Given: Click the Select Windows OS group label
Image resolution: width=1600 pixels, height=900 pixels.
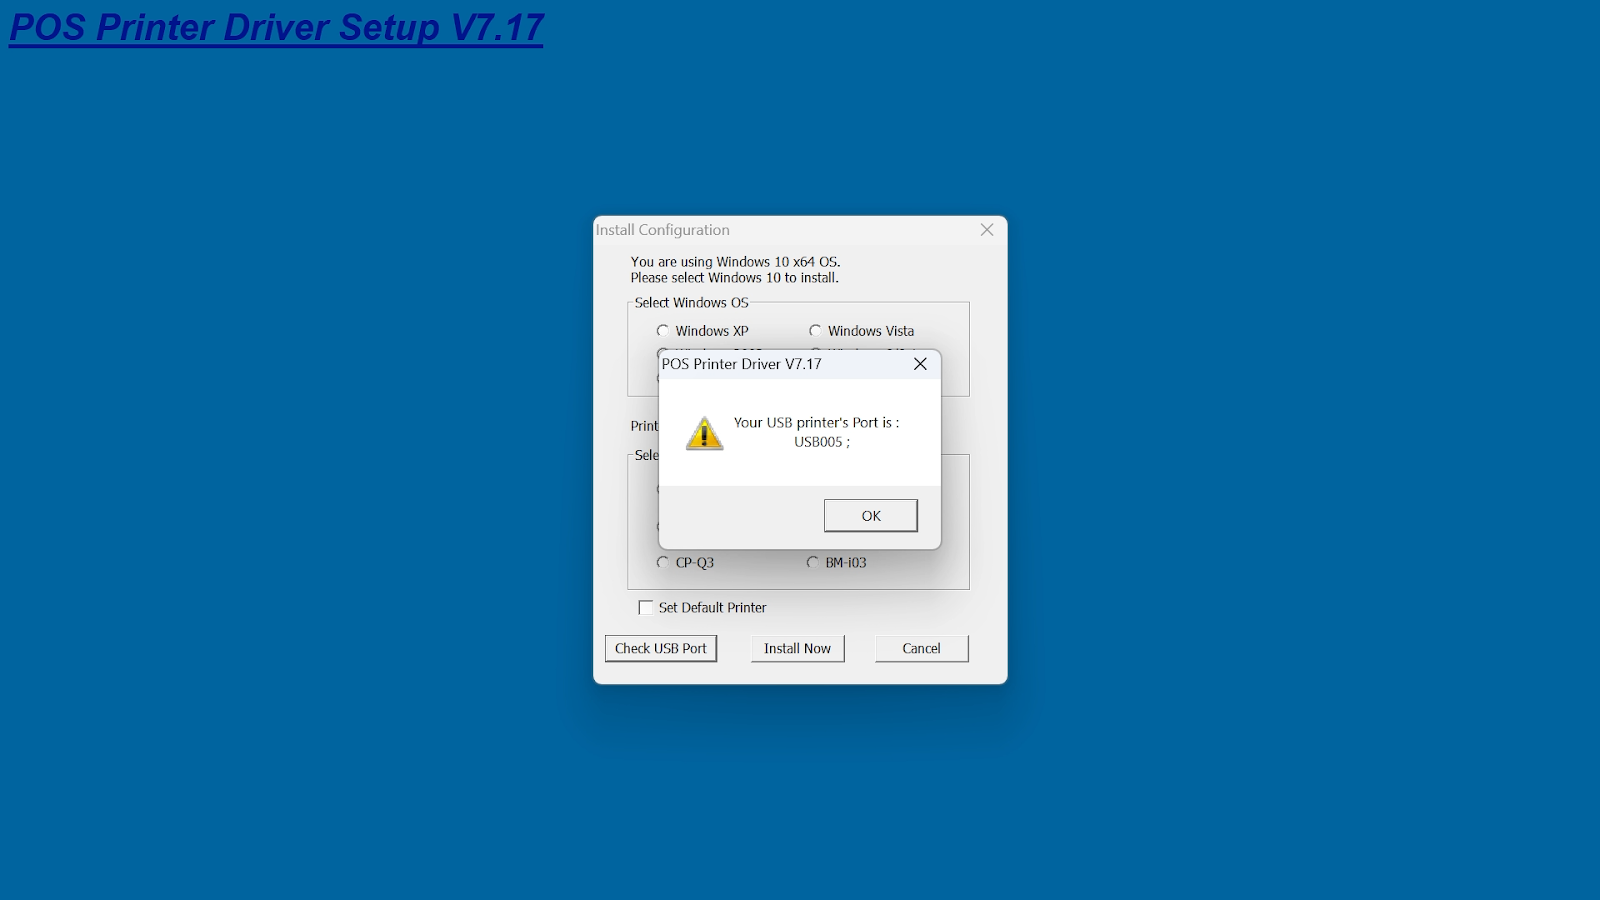Looking at the screenshot, I should pyautogui.click(x=691, y=303).
